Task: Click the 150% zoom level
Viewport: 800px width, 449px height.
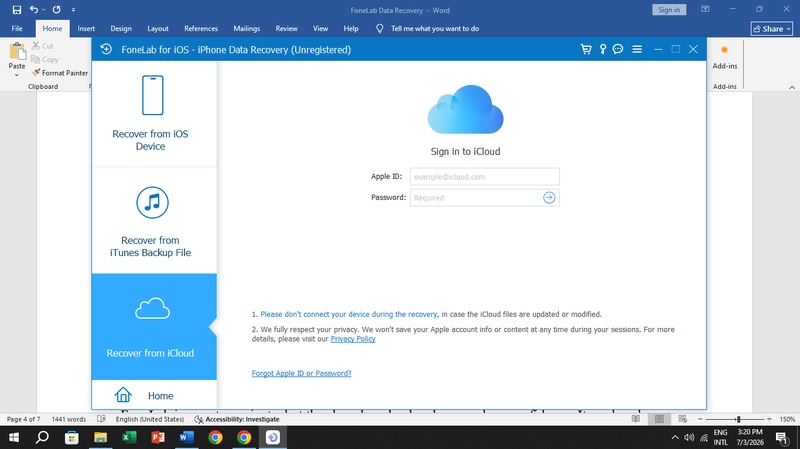Action: click(787, 419)
